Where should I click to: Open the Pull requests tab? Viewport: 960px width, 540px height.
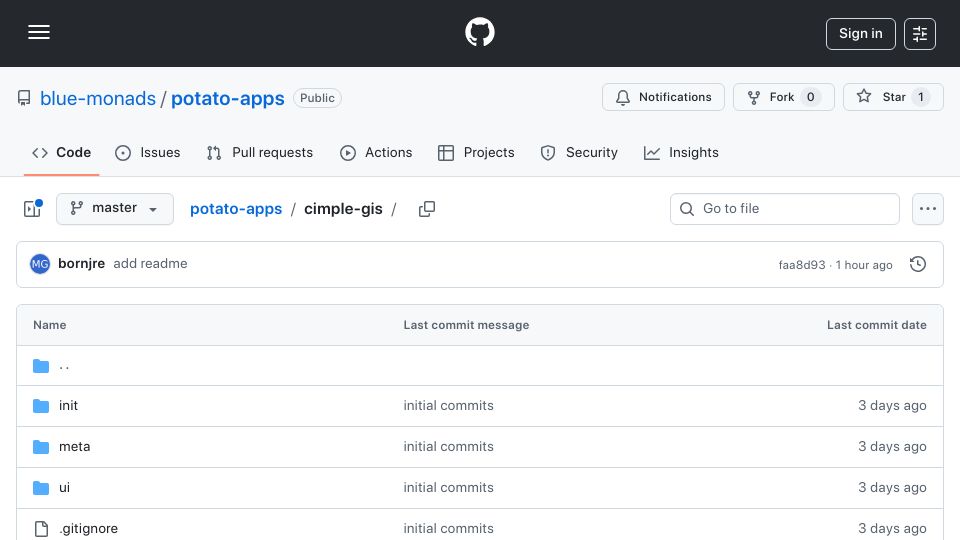(x=260, y=152)
